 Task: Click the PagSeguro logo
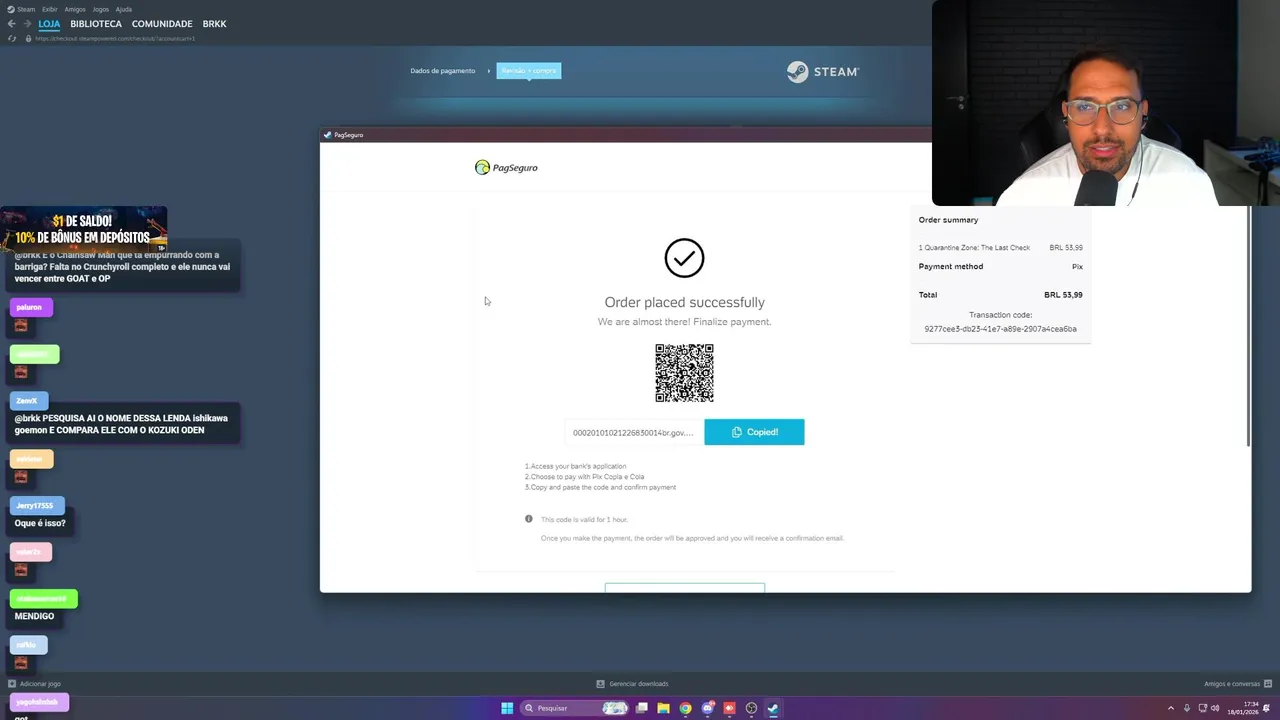point(506,167)
